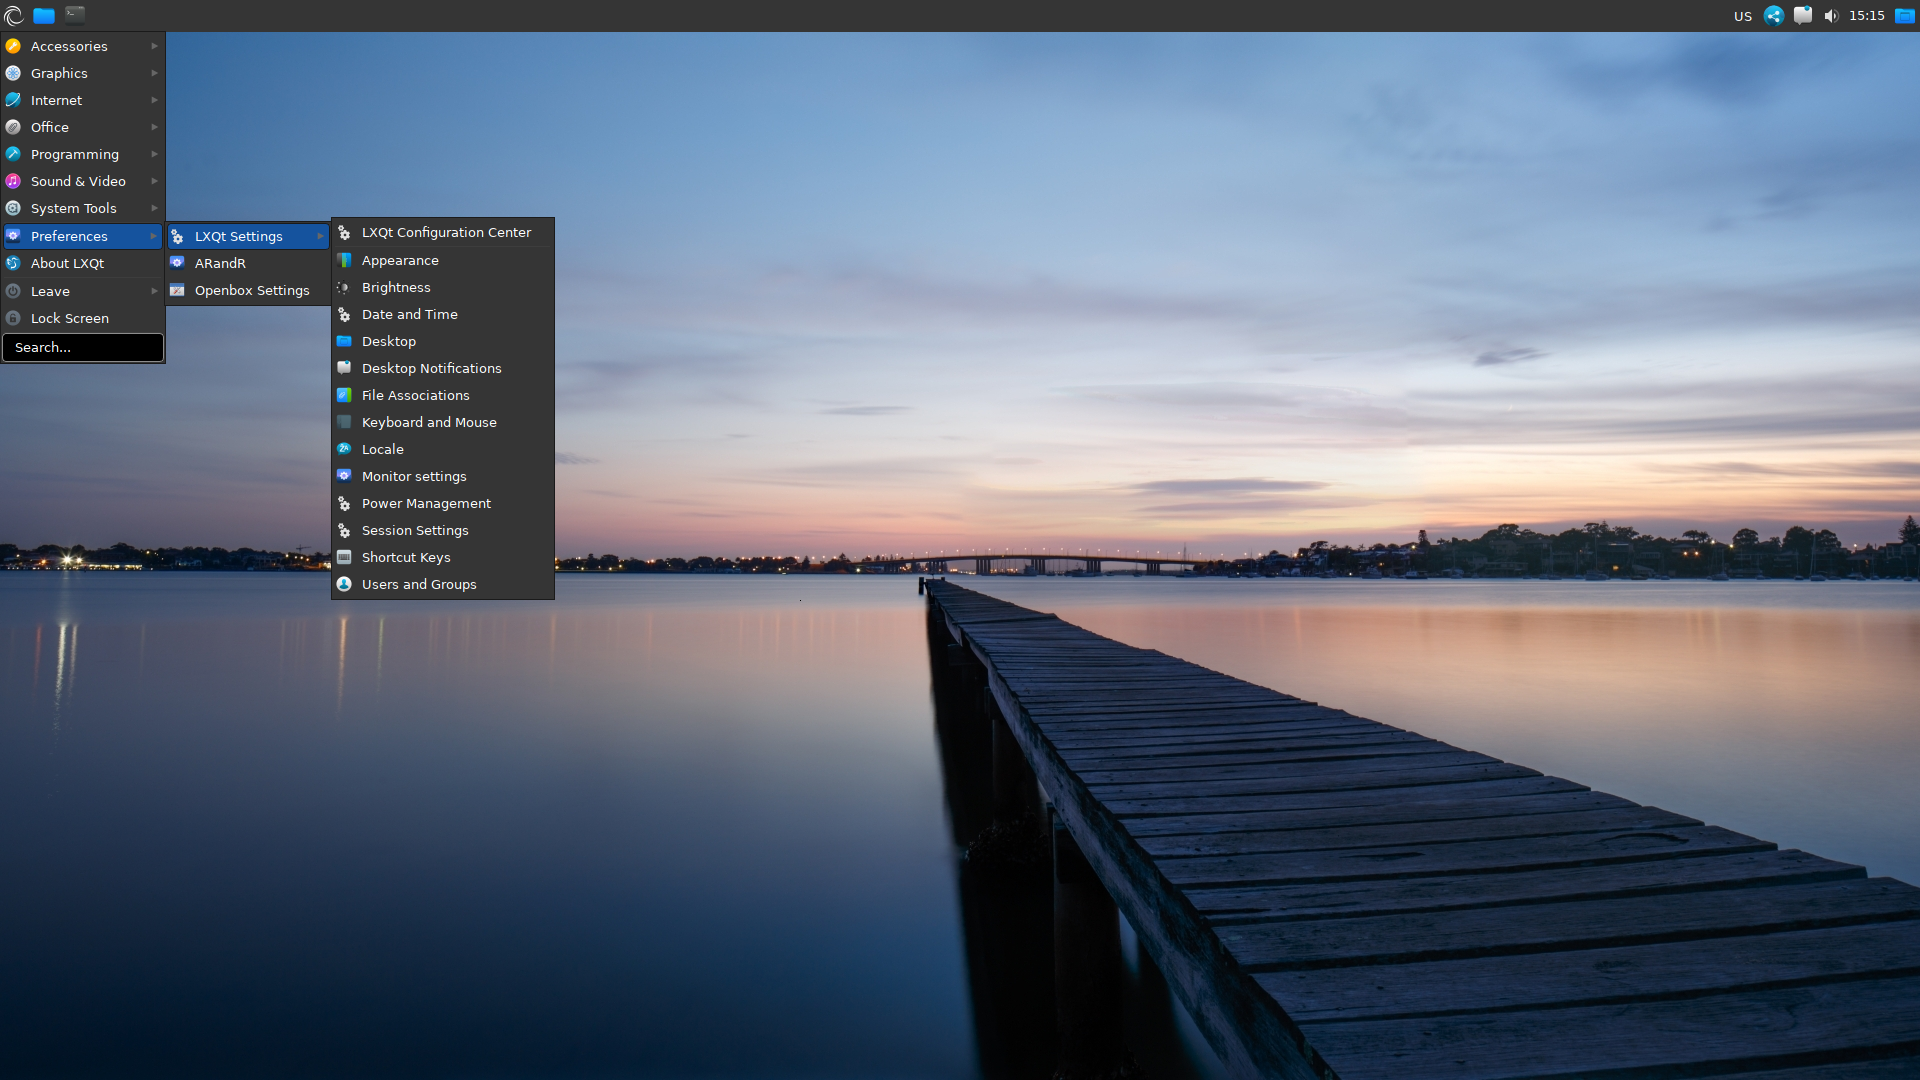The height and width of the screenshot is (1080, 1920).
Task: Click the File Associations icon
Action: click(344, 395)
